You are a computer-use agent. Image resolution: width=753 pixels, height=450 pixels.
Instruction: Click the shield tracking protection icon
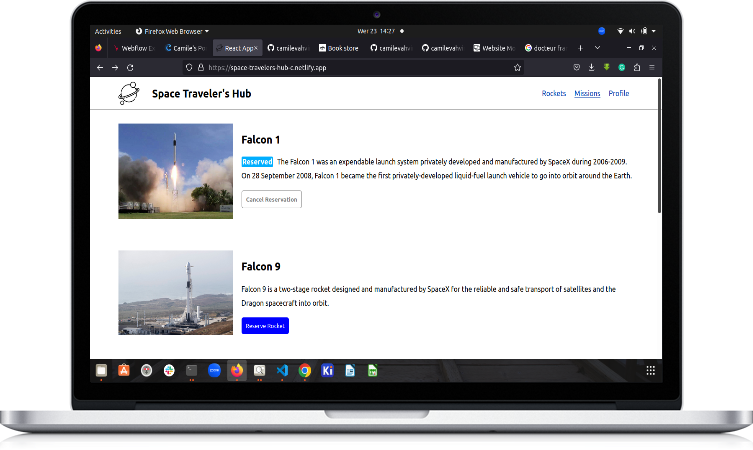[x=189, y=68]
